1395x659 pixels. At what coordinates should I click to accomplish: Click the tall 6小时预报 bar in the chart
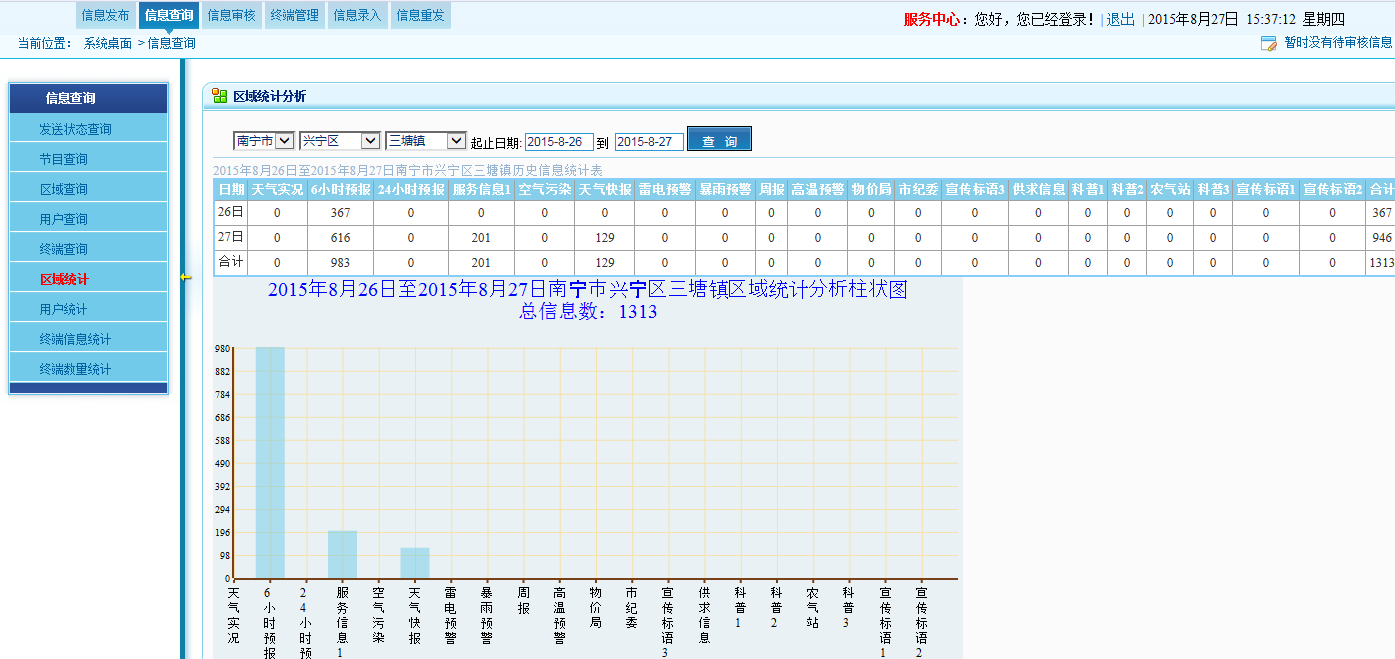[x=269, y=460]
